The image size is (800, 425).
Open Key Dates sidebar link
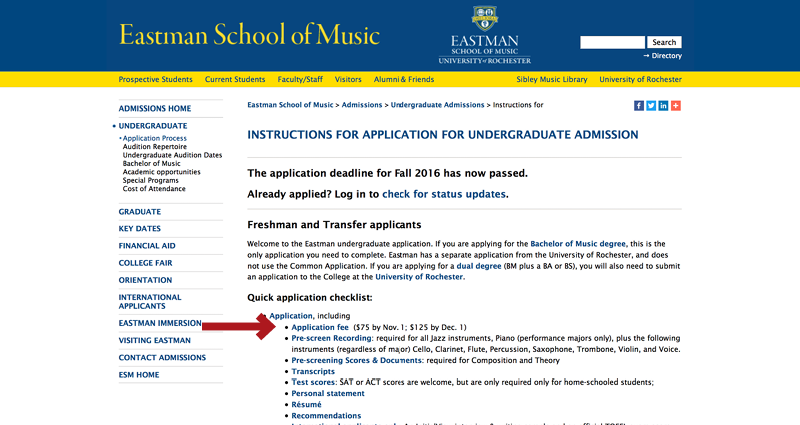(140, 229)
